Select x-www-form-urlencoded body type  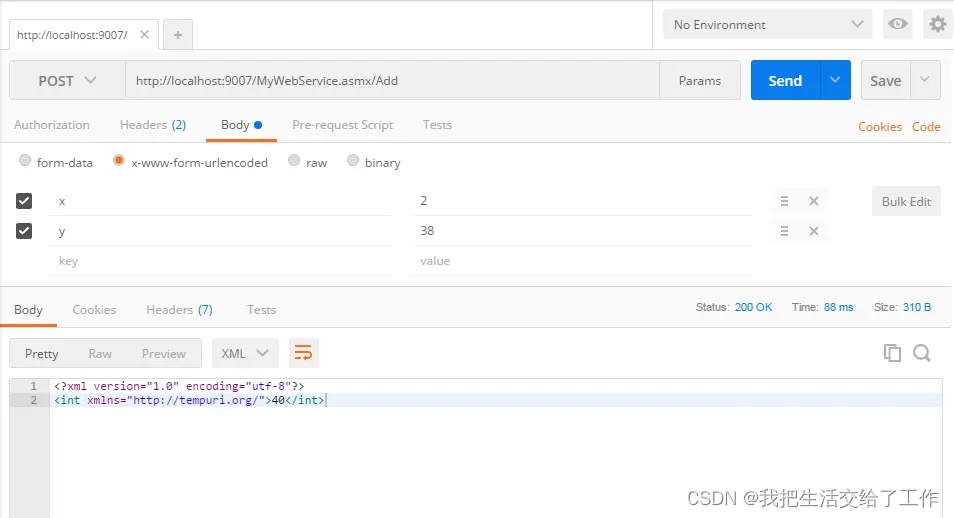click(119, 160)
